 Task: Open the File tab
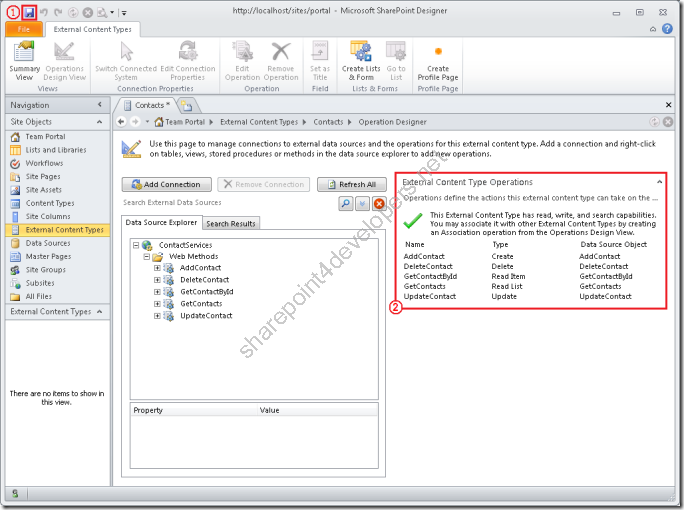click(24, 29)
